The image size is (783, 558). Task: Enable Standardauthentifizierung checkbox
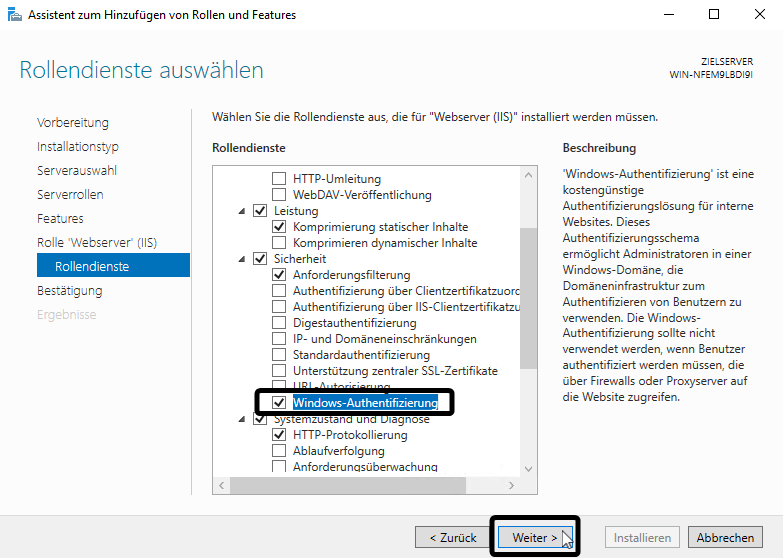[279, 355]
